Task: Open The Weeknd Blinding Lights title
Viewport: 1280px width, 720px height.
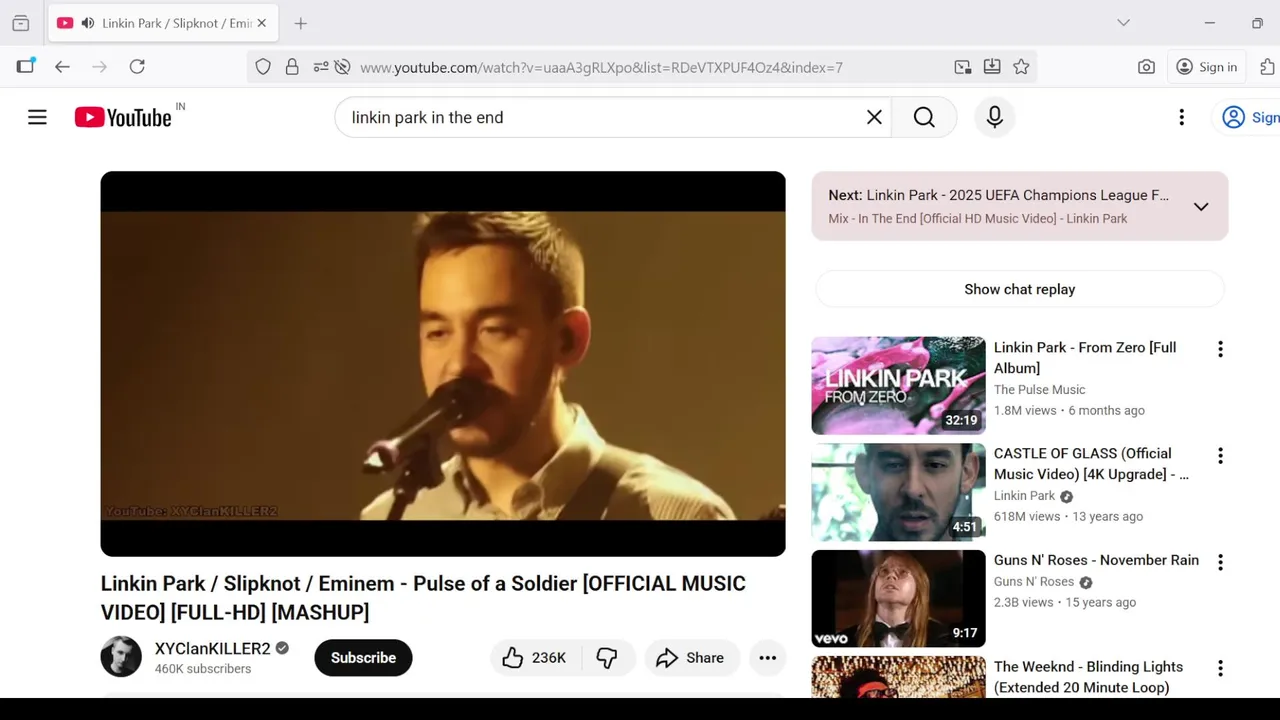Action: tap(1088, 677)
